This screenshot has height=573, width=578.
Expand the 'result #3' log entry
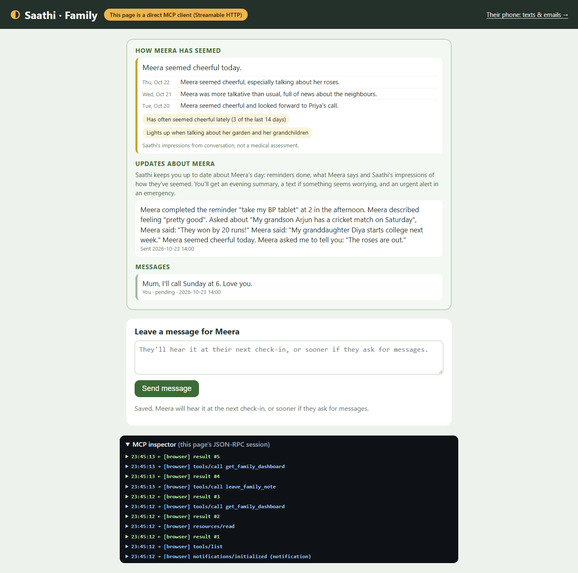click(x=173, y=497)
